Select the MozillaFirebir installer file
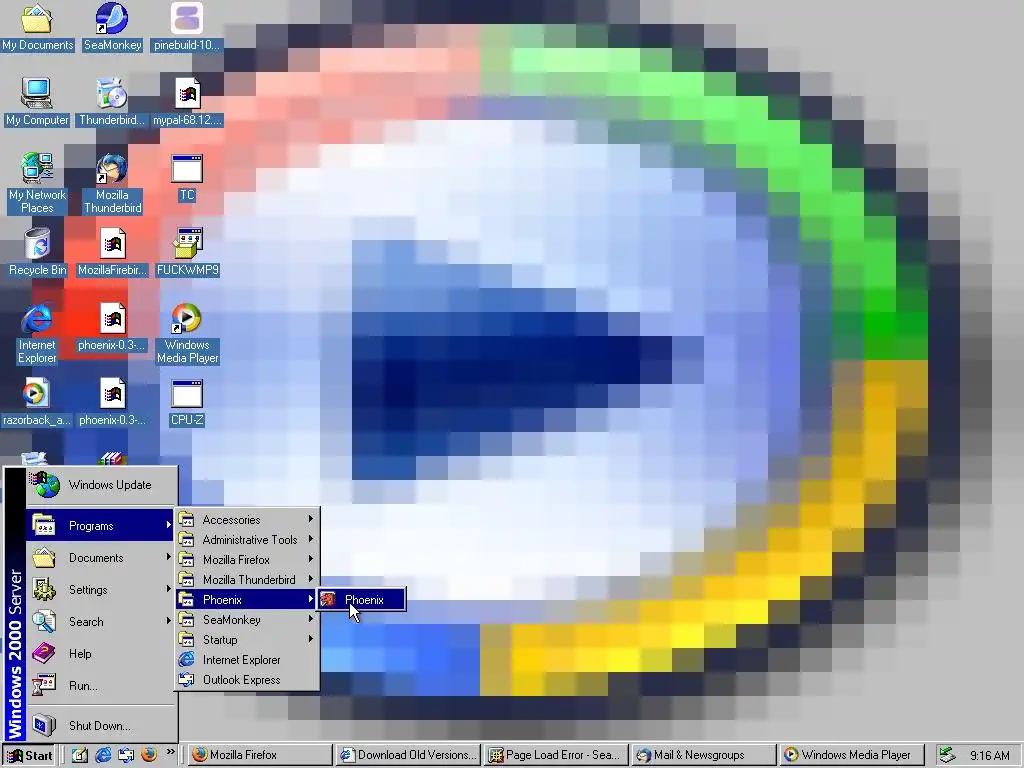 coord(112,251)
